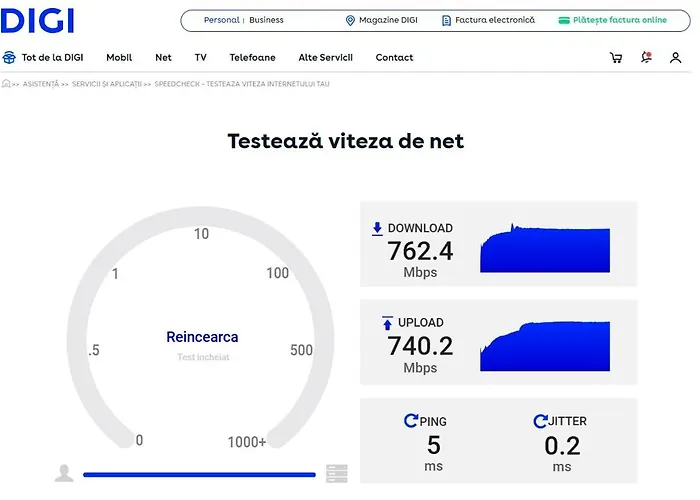The width and height of the screenshot is (700, 500).
Task: Click the jitter refresh icon
Action: tap(540, 421)
